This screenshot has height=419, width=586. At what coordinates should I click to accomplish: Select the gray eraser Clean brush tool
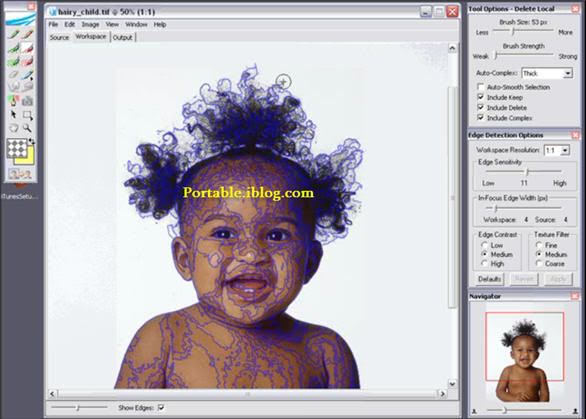click(x=13, y=74)
